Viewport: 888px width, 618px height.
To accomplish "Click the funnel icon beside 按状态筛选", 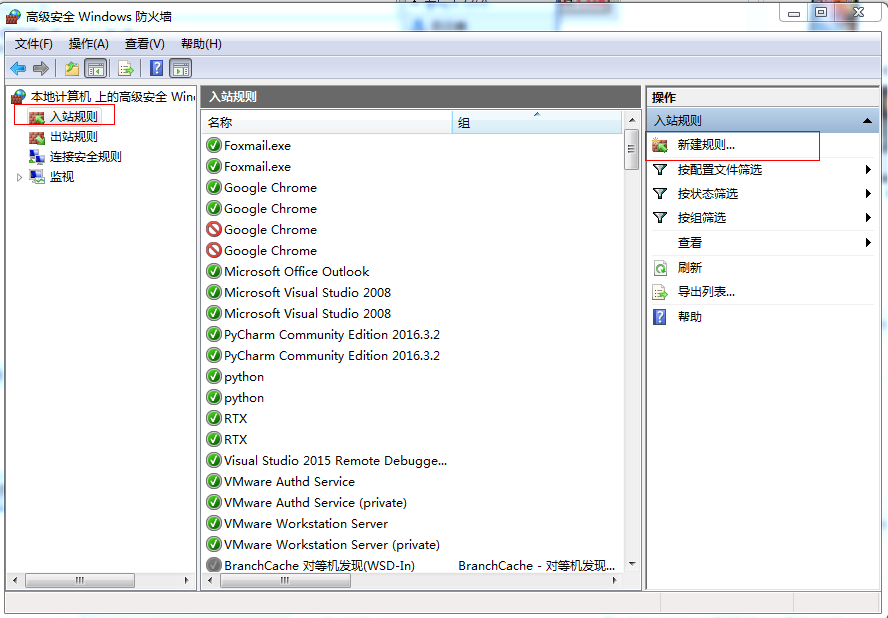I will [x=659, y=194].
